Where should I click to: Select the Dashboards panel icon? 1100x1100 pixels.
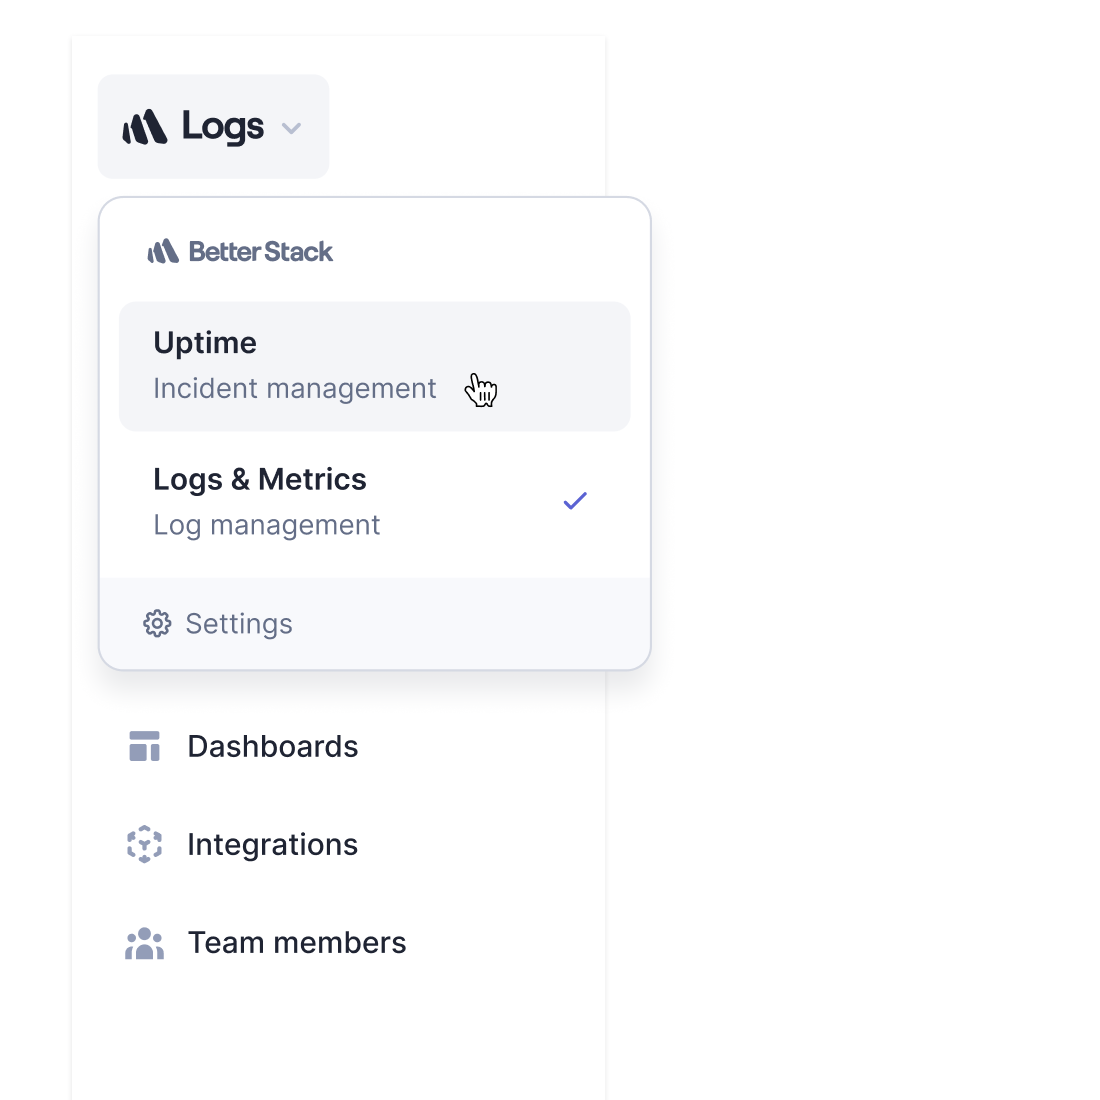point(144,746)
